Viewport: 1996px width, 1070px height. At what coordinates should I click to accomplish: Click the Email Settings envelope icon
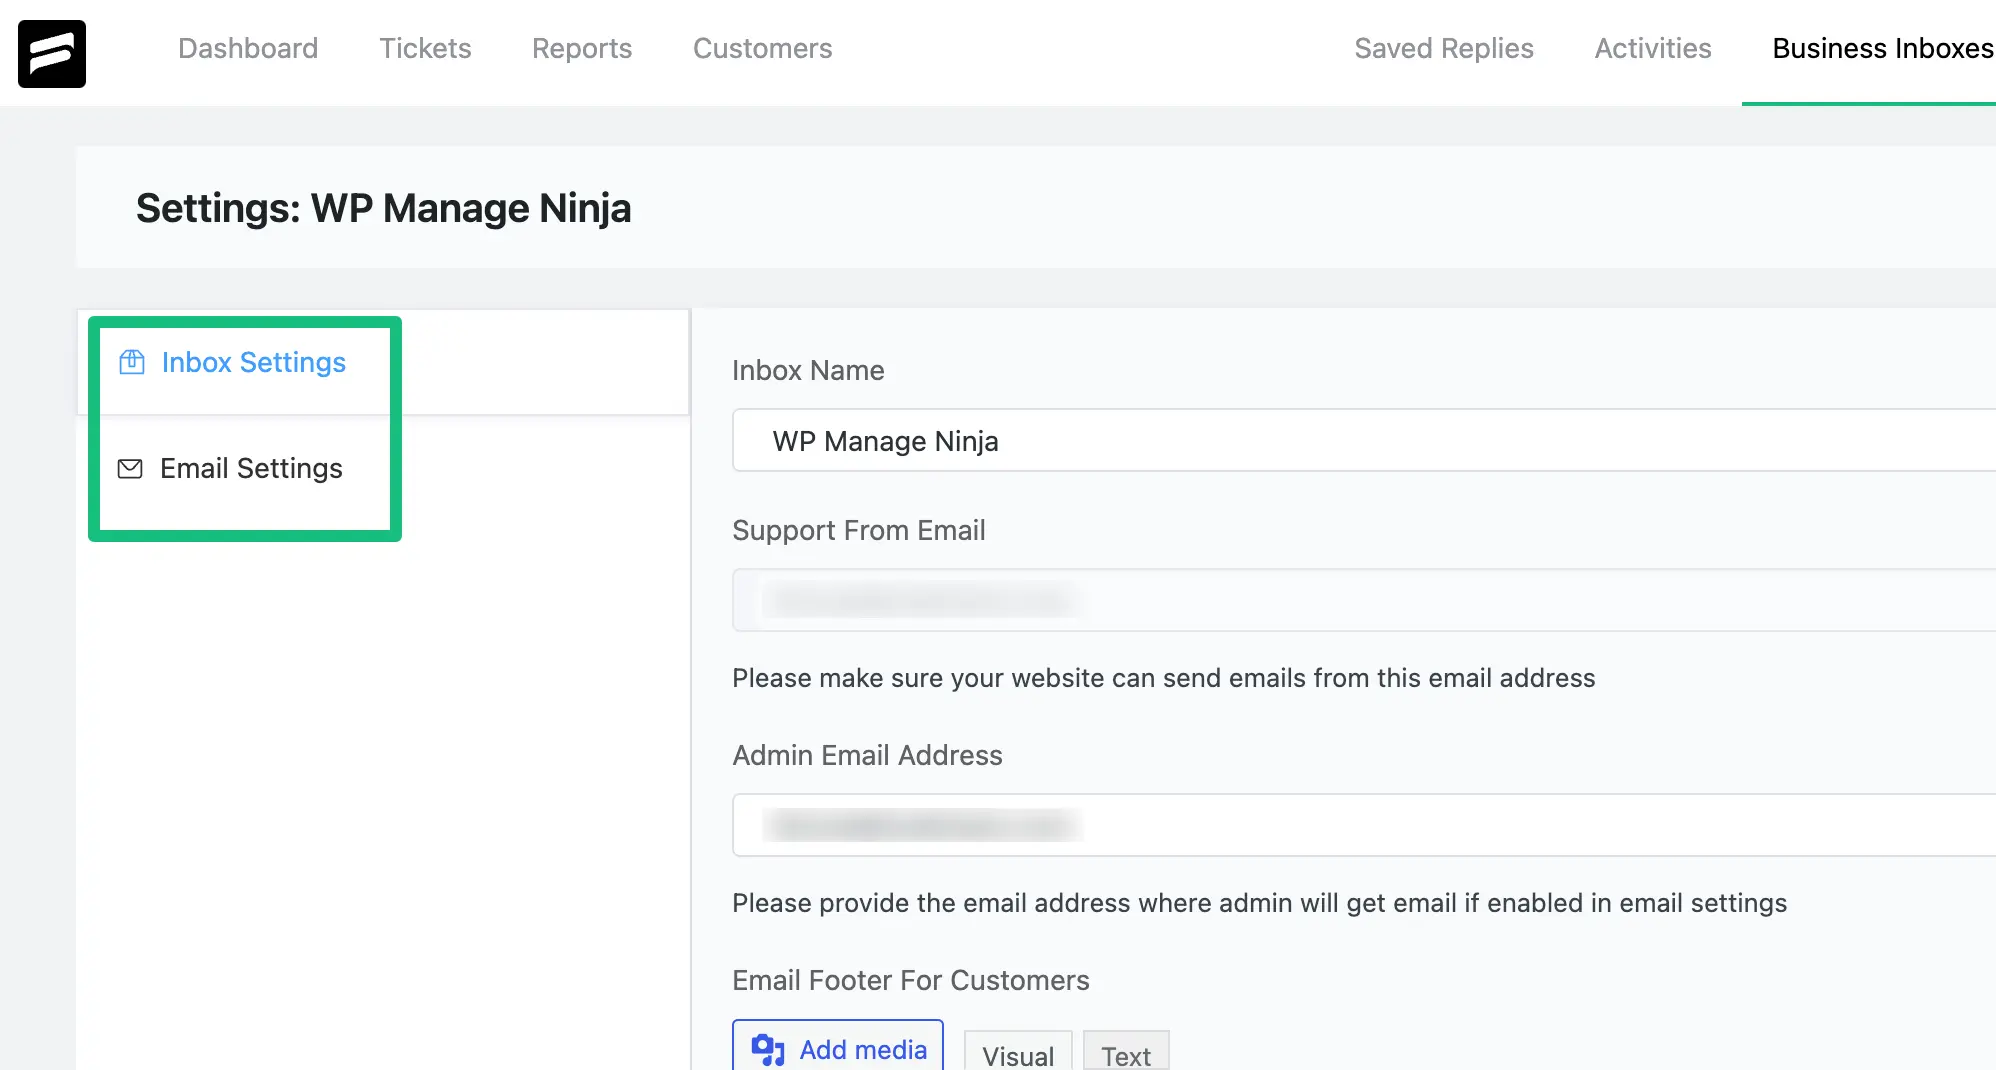(x=130, y=468)
